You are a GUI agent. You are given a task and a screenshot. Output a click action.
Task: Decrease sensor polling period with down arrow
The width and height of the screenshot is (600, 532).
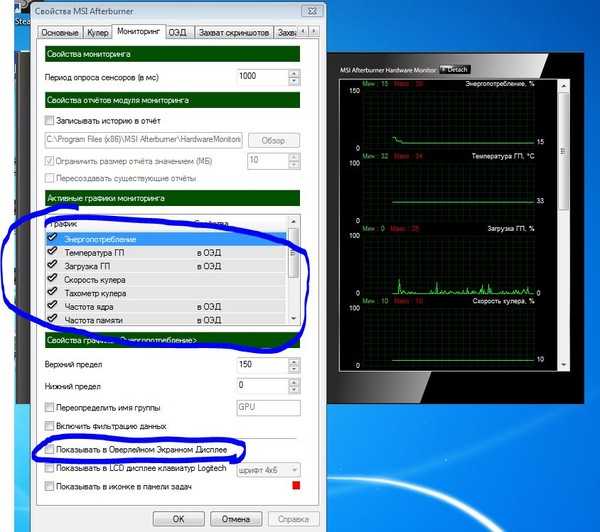[294, 81]
